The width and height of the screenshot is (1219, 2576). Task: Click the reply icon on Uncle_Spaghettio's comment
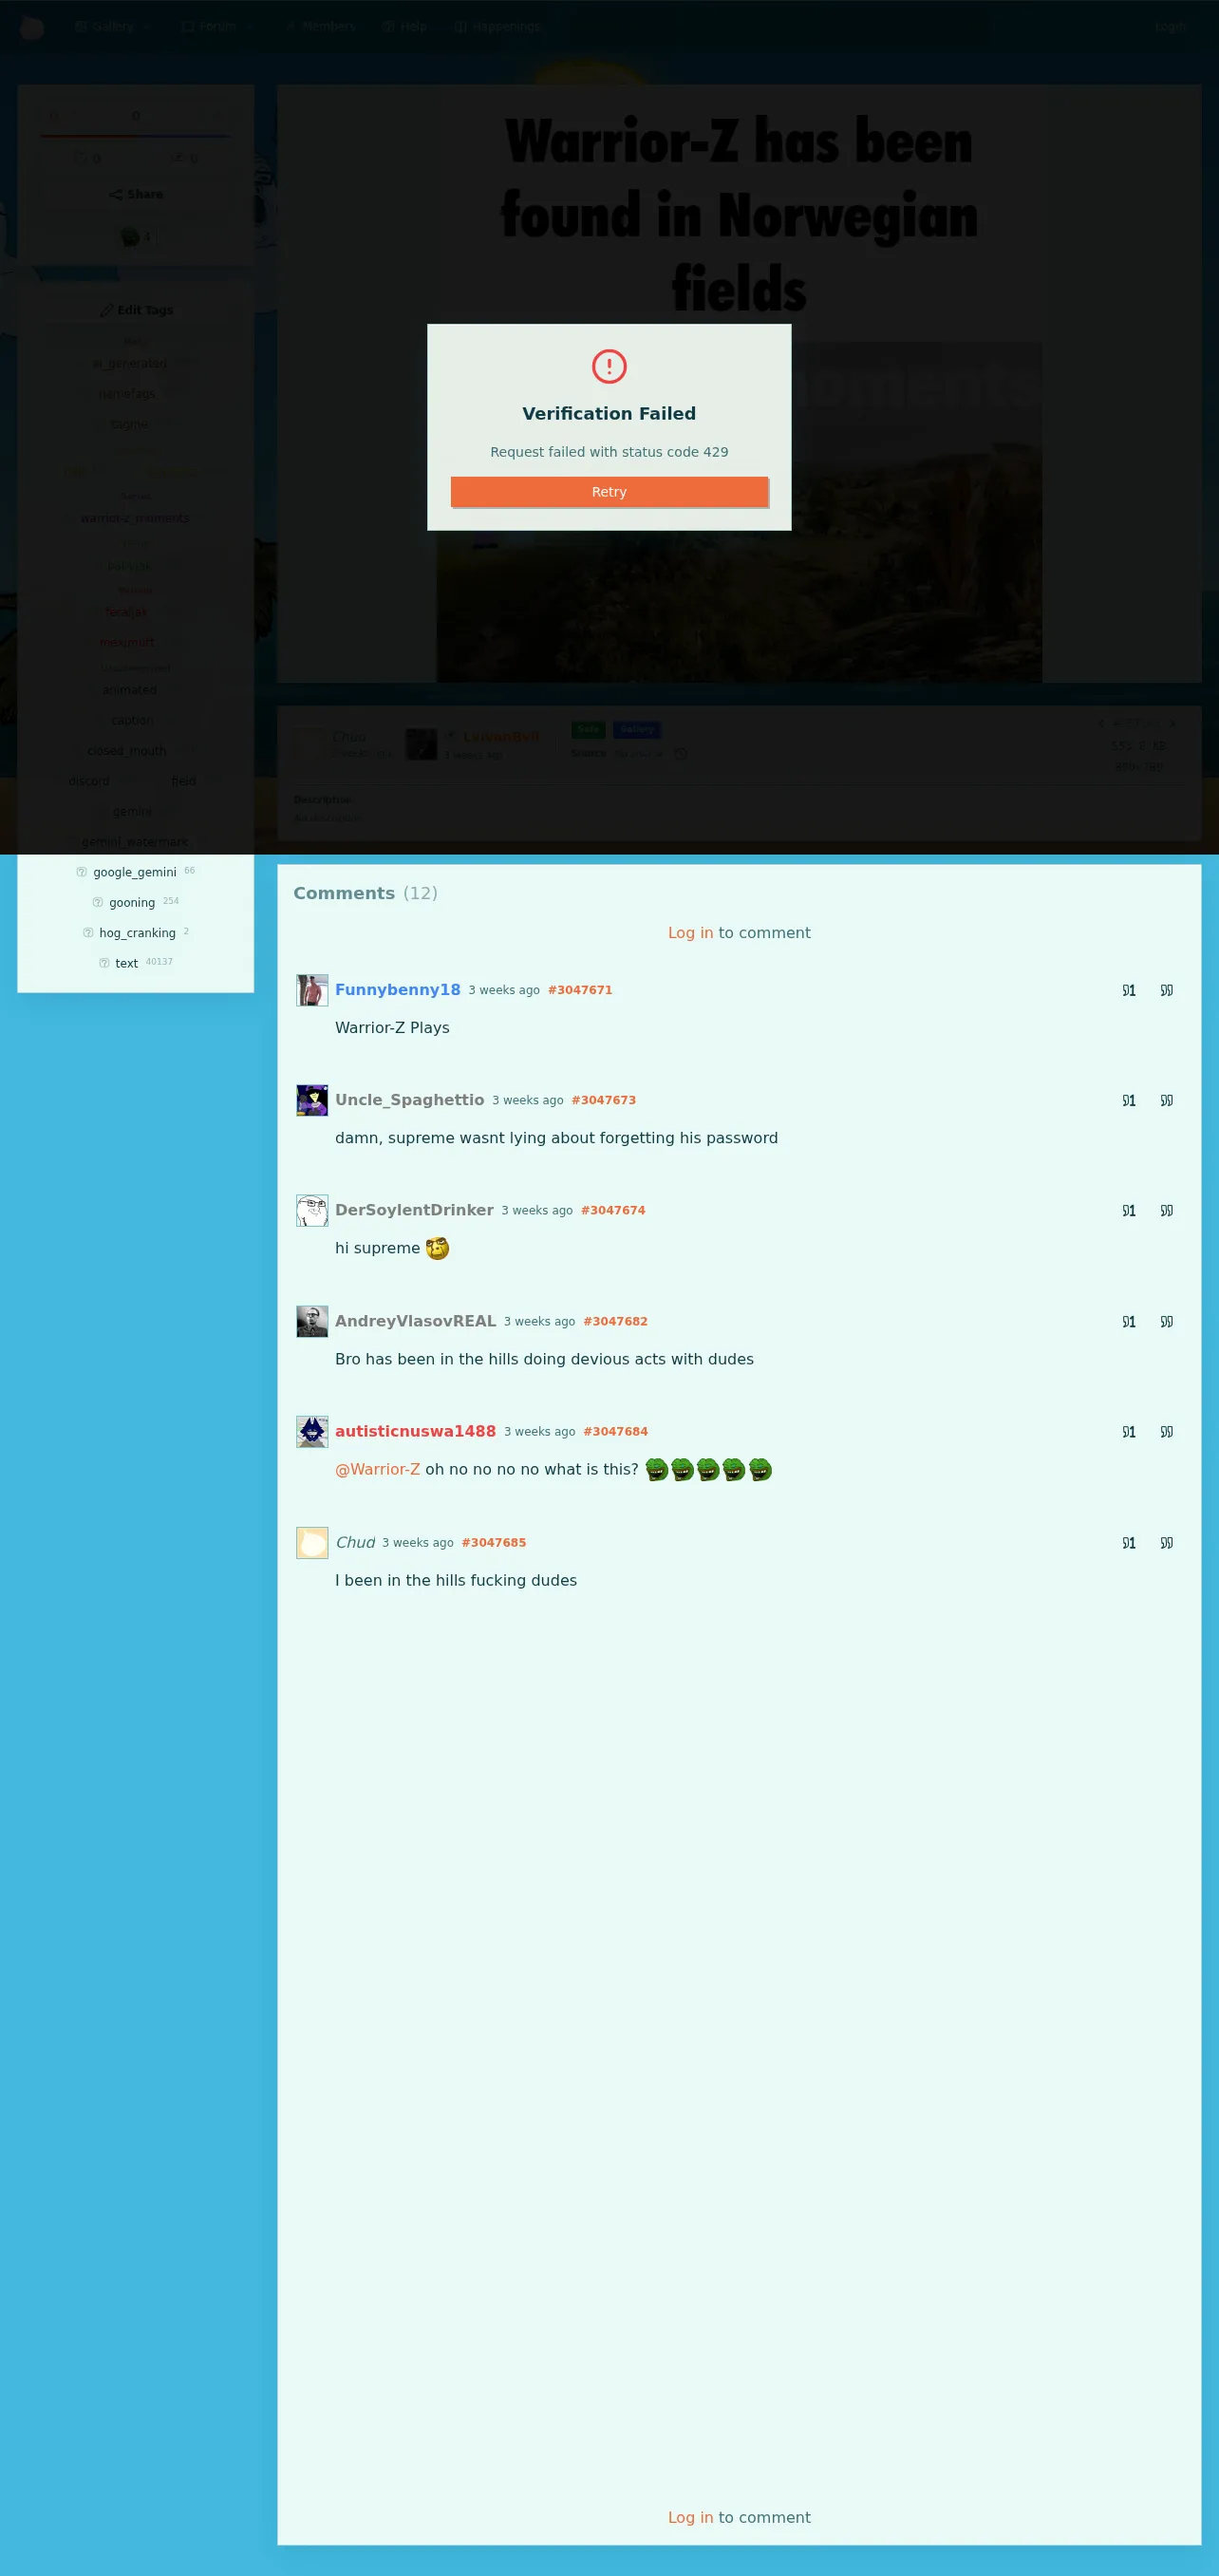1129,1100
